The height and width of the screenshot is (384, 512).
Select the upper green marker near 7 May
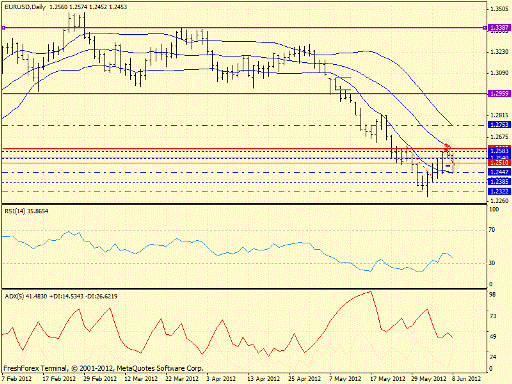pyautogui.click(x=343, y=77)
